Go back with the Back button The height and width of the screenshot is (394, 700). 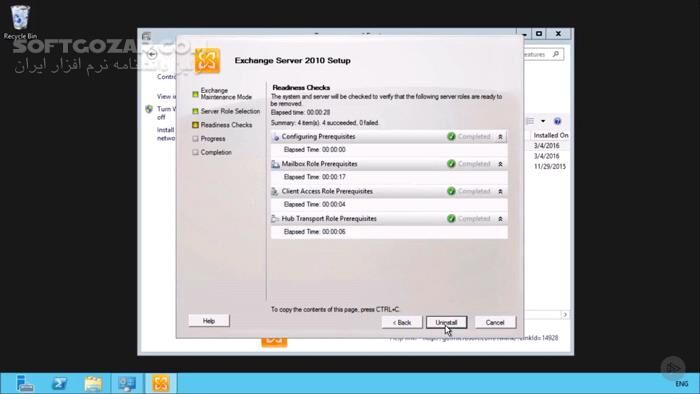[x=402, y=322]
